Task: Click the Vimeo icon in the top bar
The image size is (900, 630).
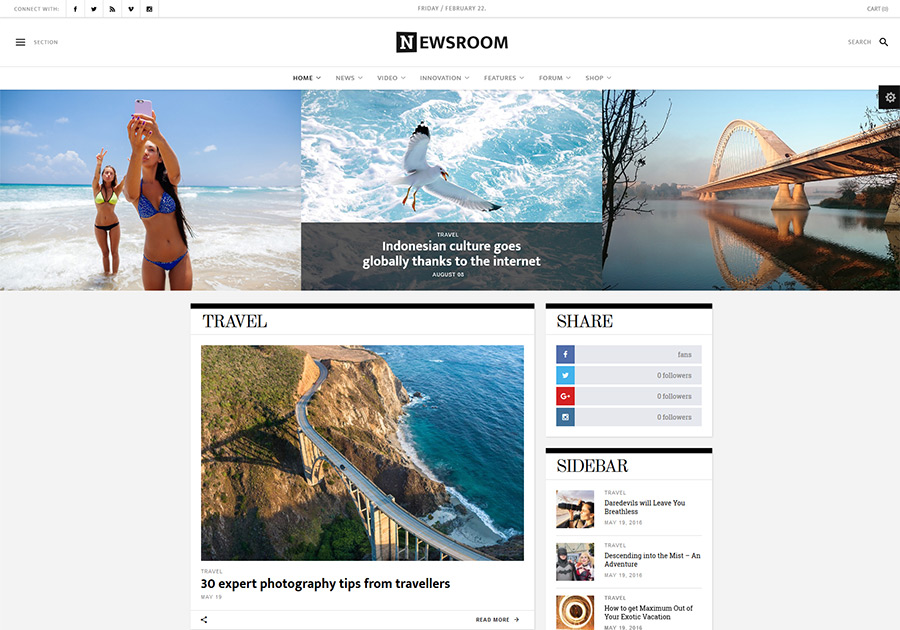Action: coord(131,9)
